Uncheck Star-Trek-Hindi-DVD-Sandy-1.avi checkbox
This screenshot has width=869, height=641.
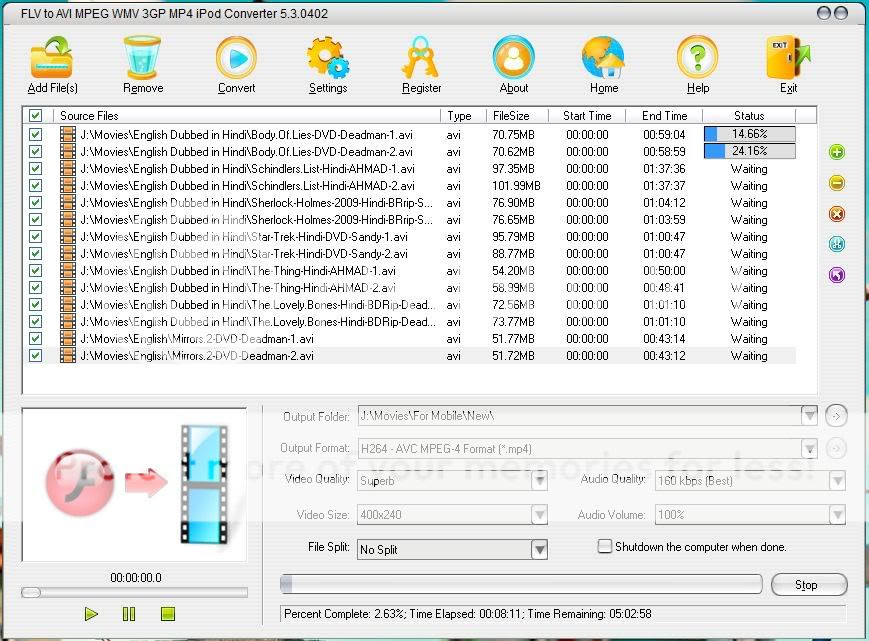(x=35, y=237)
